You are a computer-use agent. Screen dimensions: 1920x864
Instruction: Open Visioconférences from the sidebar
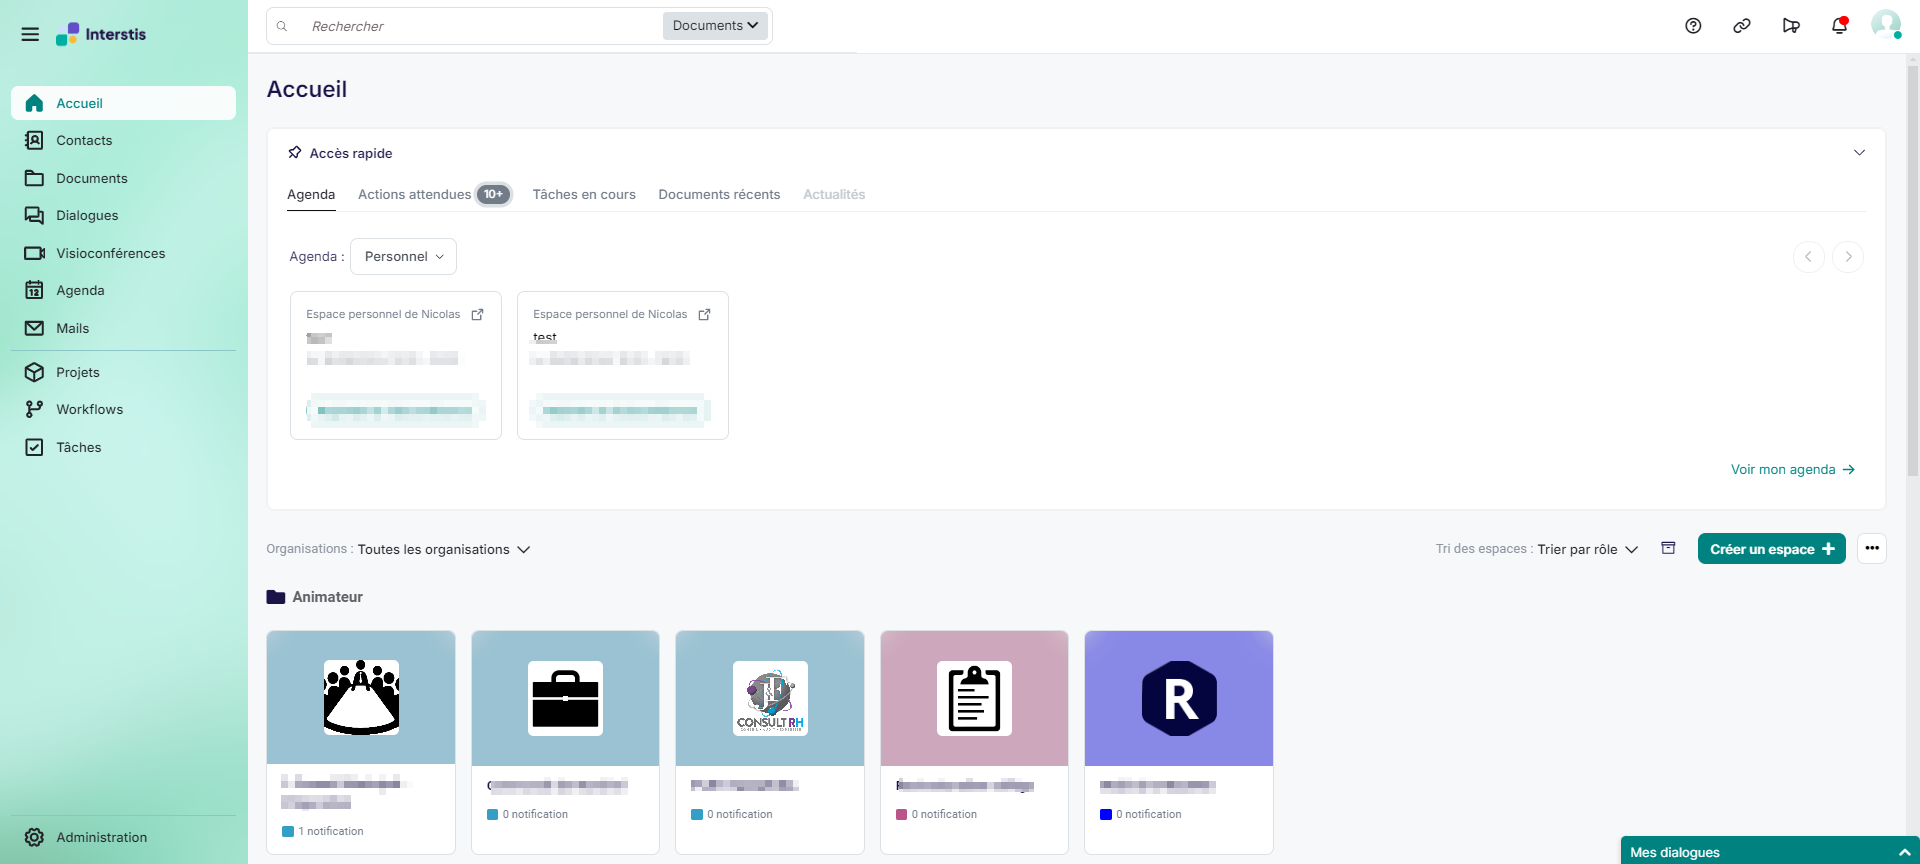(x=110, y=253)
